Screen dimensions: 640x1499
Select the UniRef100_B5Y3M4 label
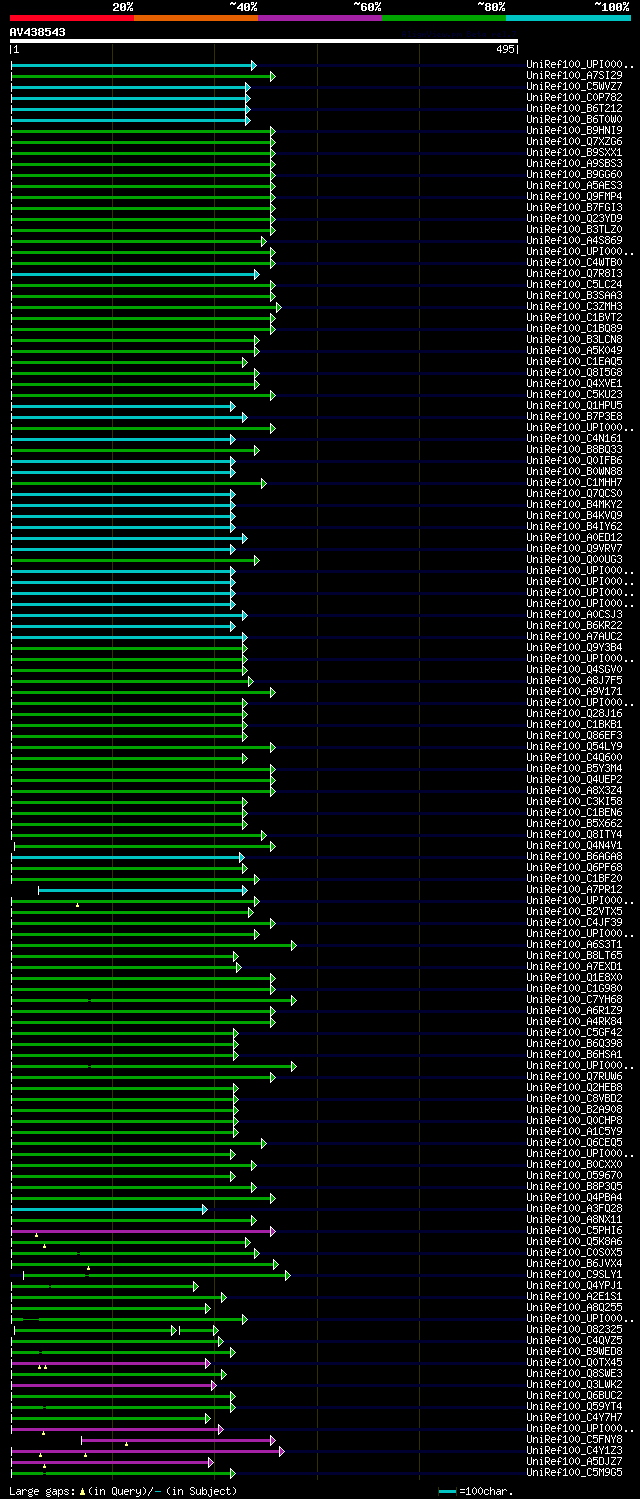click(574, 768)
